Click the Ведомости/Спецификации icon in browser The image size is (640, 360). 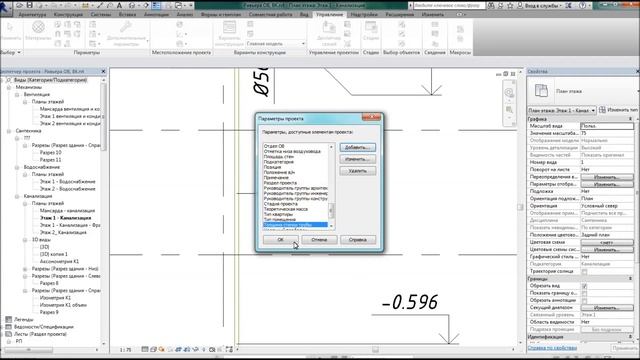click(x=8, y=327)
